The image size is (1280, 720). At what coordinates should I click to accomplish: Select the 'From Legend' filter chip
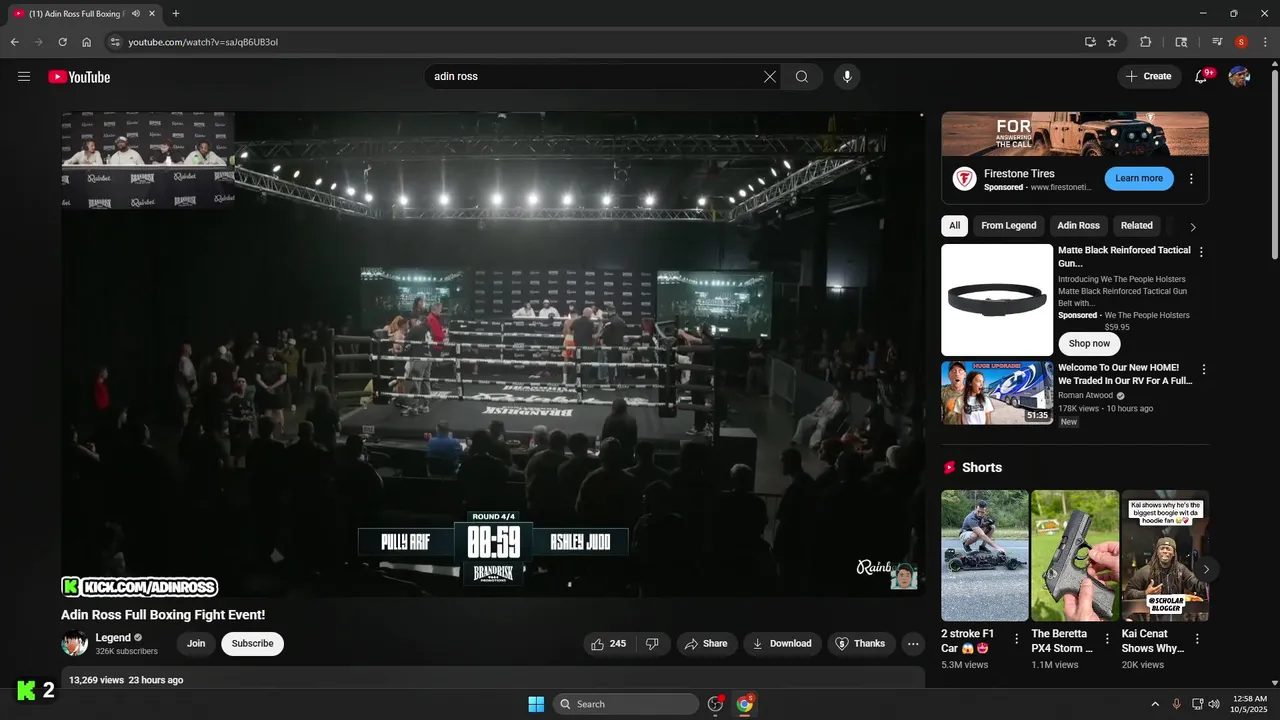[1008, 226]
